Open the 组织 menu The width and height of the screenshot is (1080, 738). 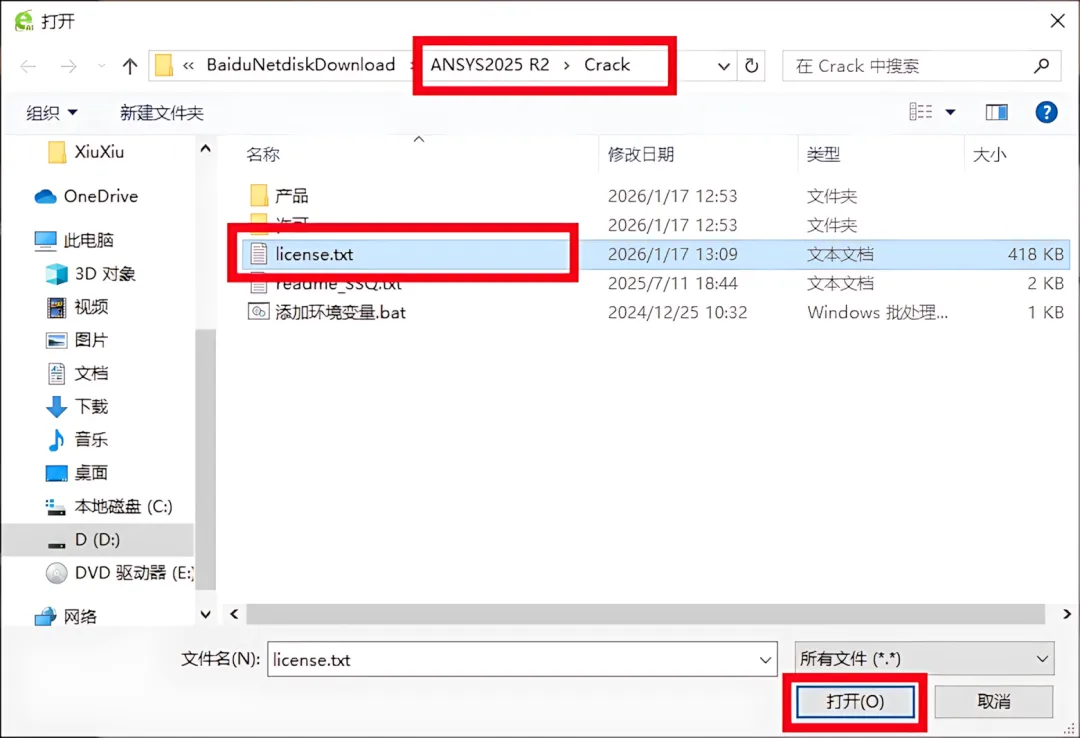[x=51, y=112]
